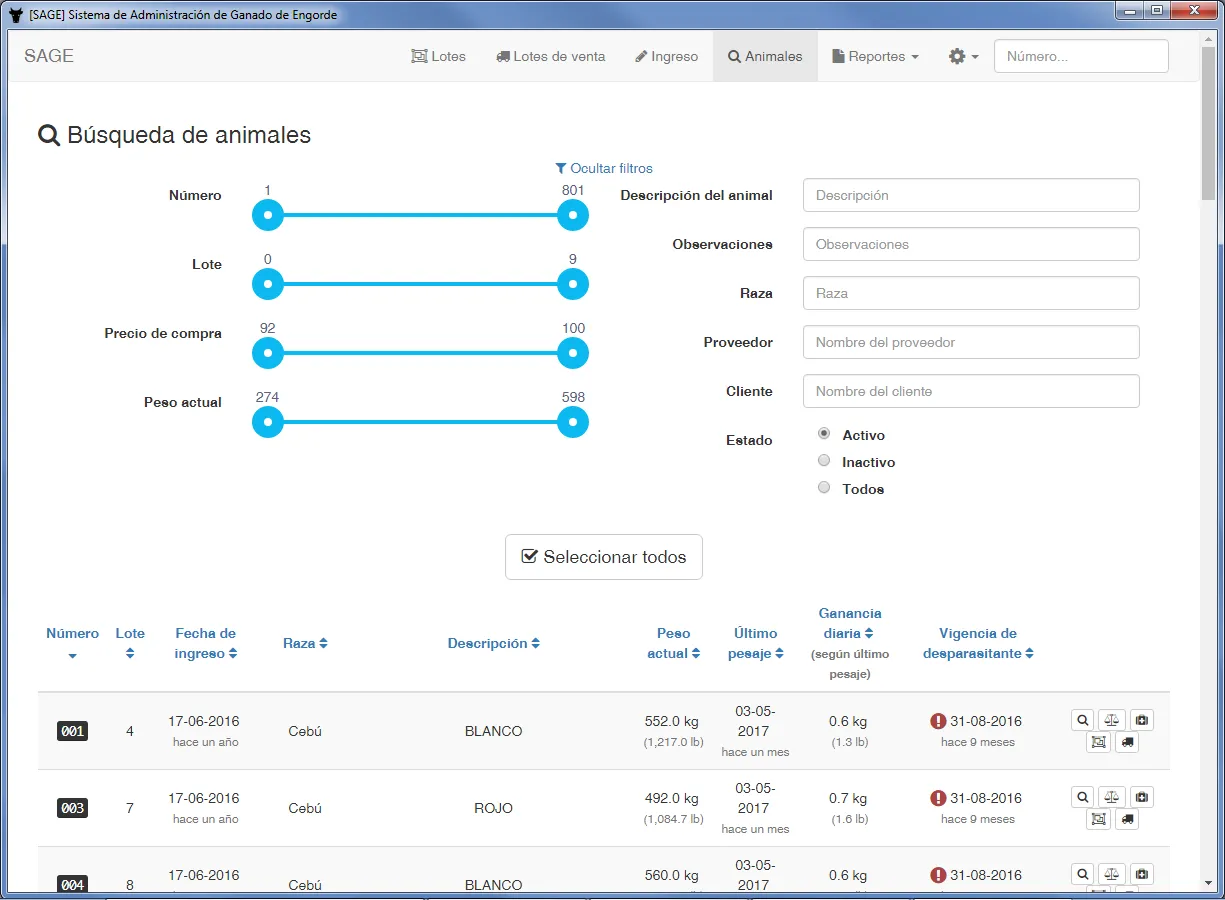
Task: Choose the Inactivo estado option
Action: click(823, 460)
